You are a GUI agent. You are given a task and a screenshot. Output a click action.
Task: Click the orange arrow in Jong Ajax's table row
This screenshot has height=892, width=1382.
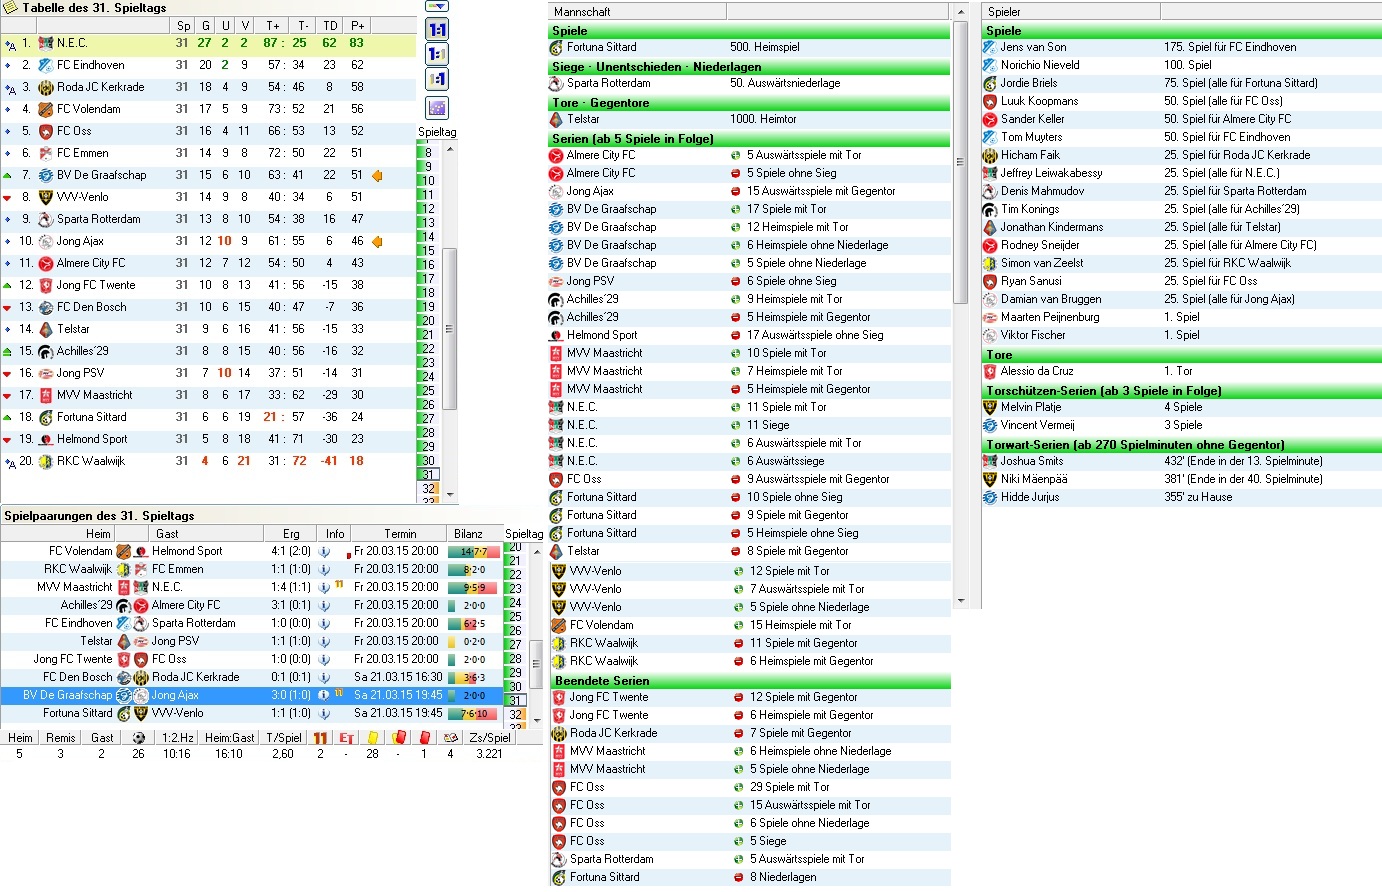pyautogui.click(x=377, y=241)
